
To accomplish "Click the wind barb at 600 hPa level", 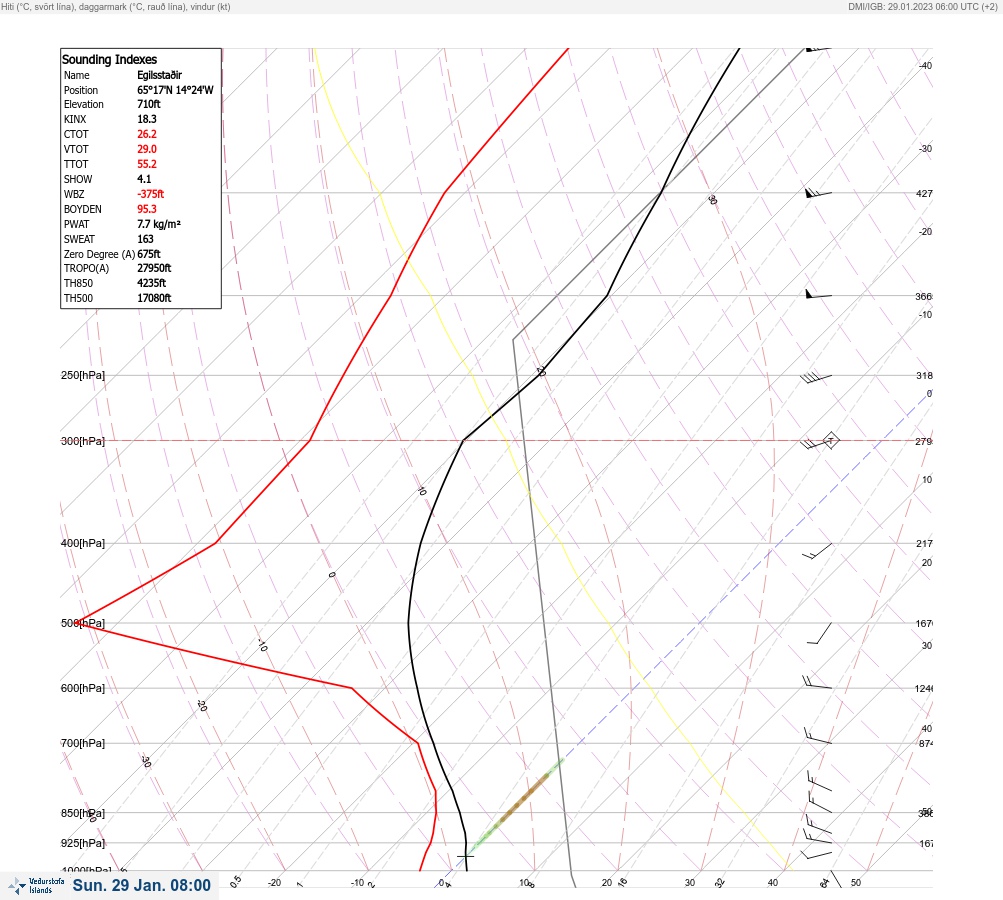I will pos(817,682).
